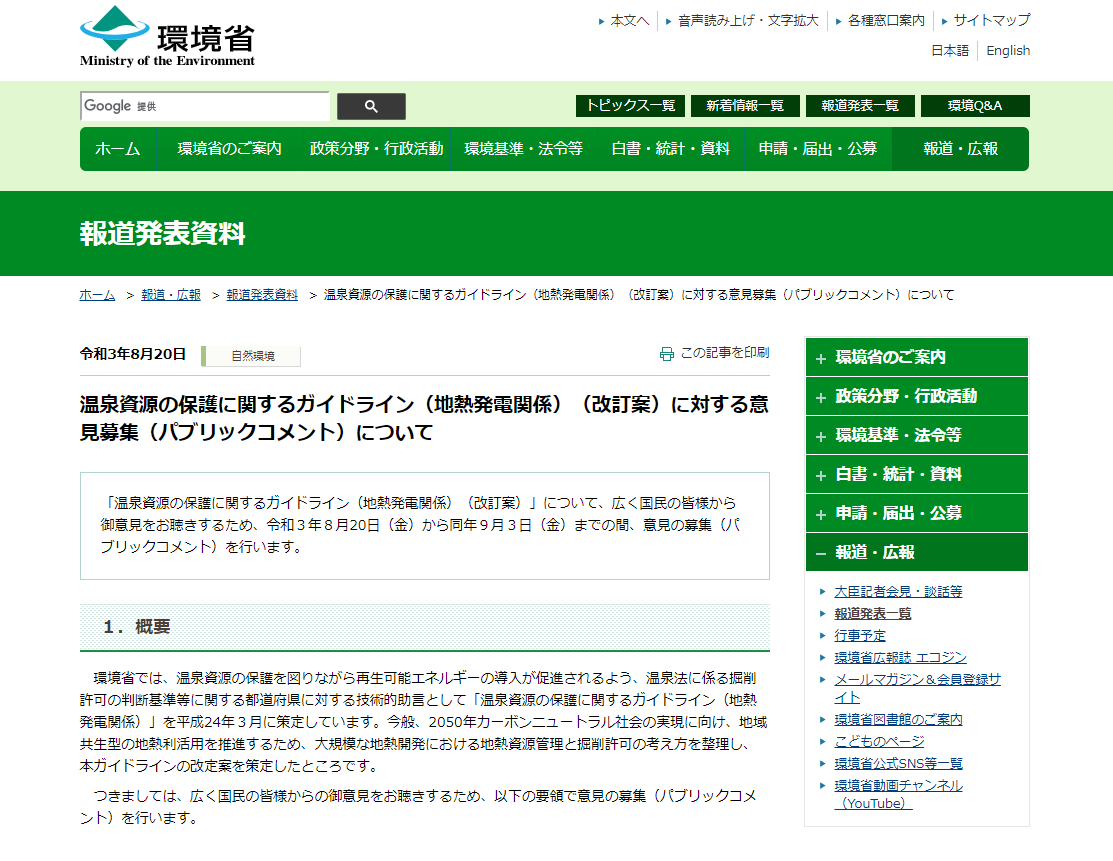The width and height of the screenshot is (1113, 861).
Task: Expand the 環境省のご案内 sidebar section
Action: [x=916, y=357]
